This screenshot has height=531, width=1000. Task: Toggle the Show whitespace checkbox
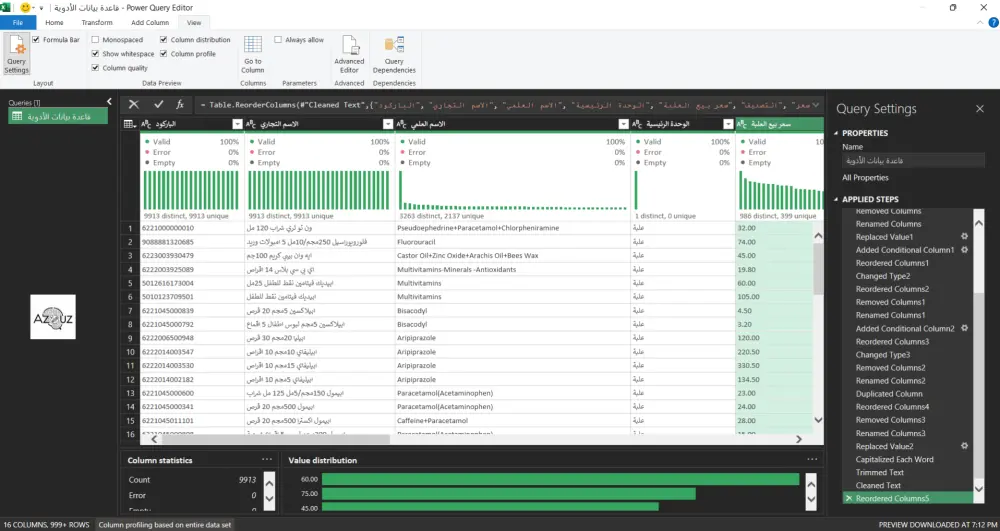click(x=95, y=54)
